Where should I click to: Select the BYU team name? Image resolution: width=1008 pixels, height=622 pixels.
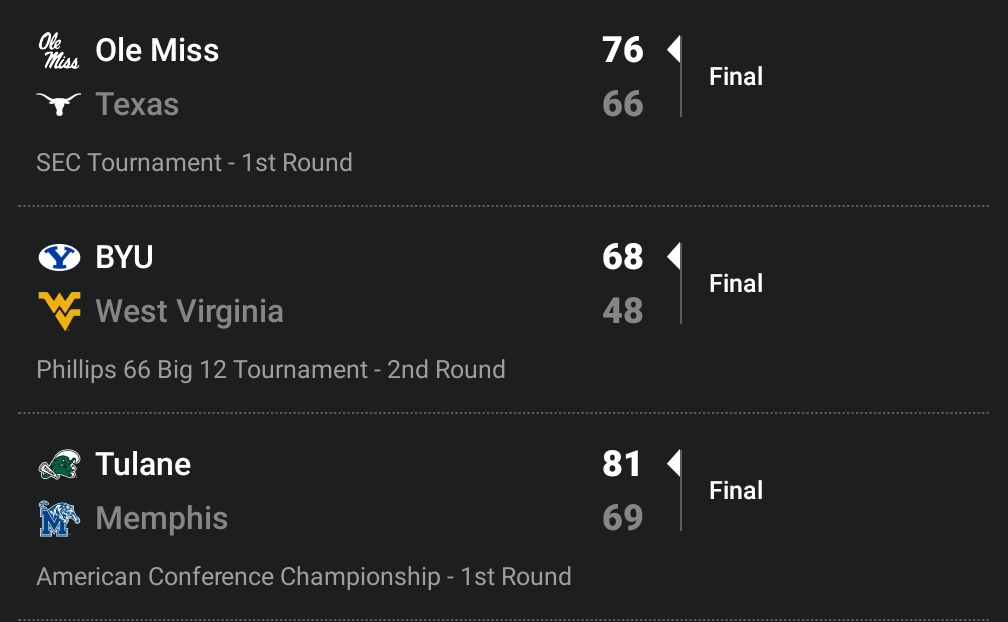124,258
